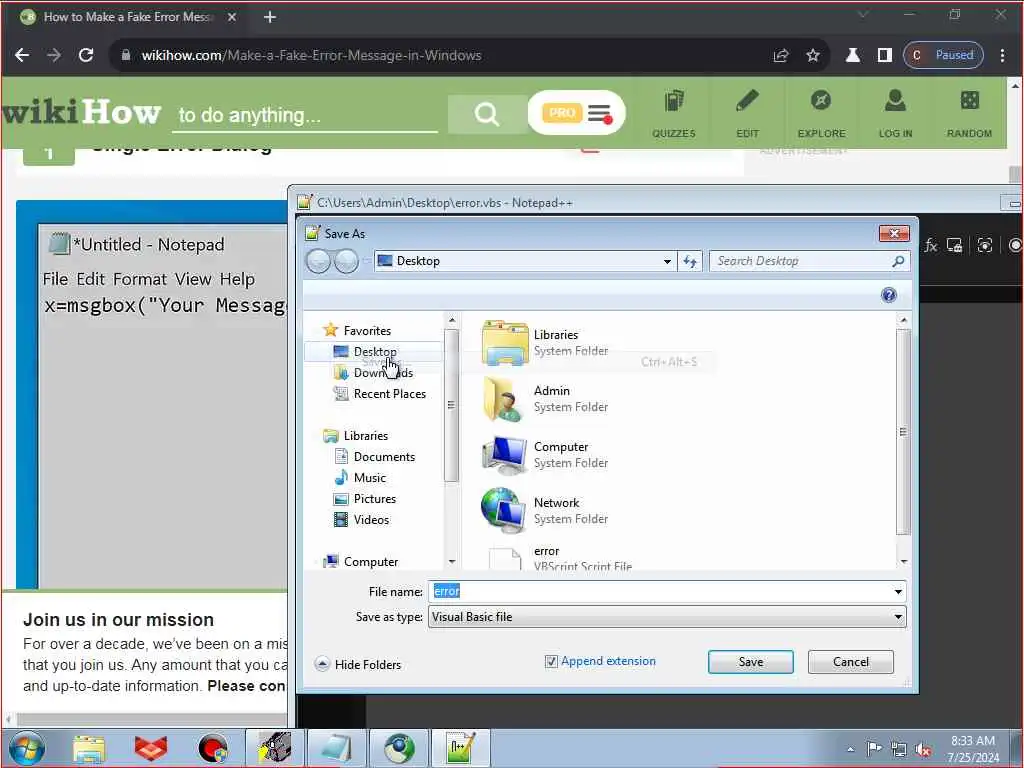This screenshot has width=1024, height=768.
Task: Click the Action Center flag icon
Action: (874, 749)
